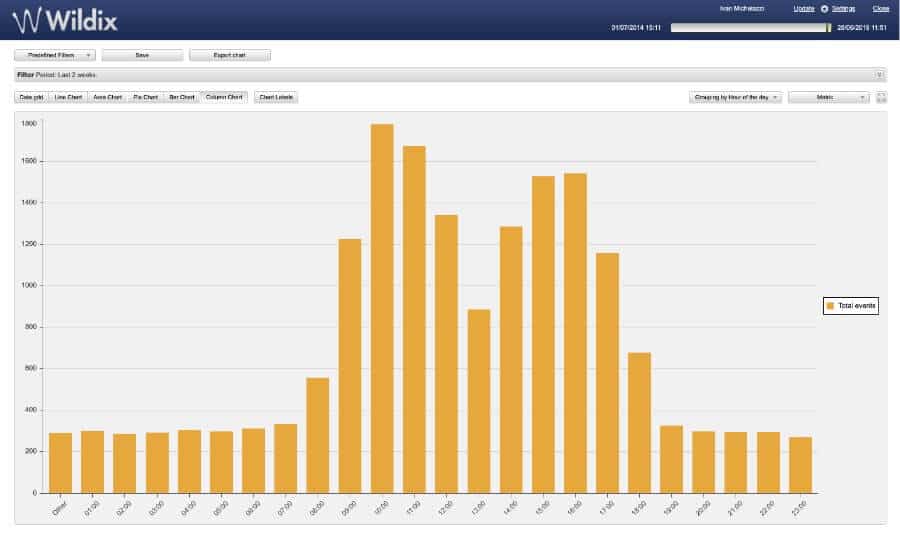The image size is (900, 533).
Task: Click the fullscreen expand chart icon
Action: [x=881, y=97]
